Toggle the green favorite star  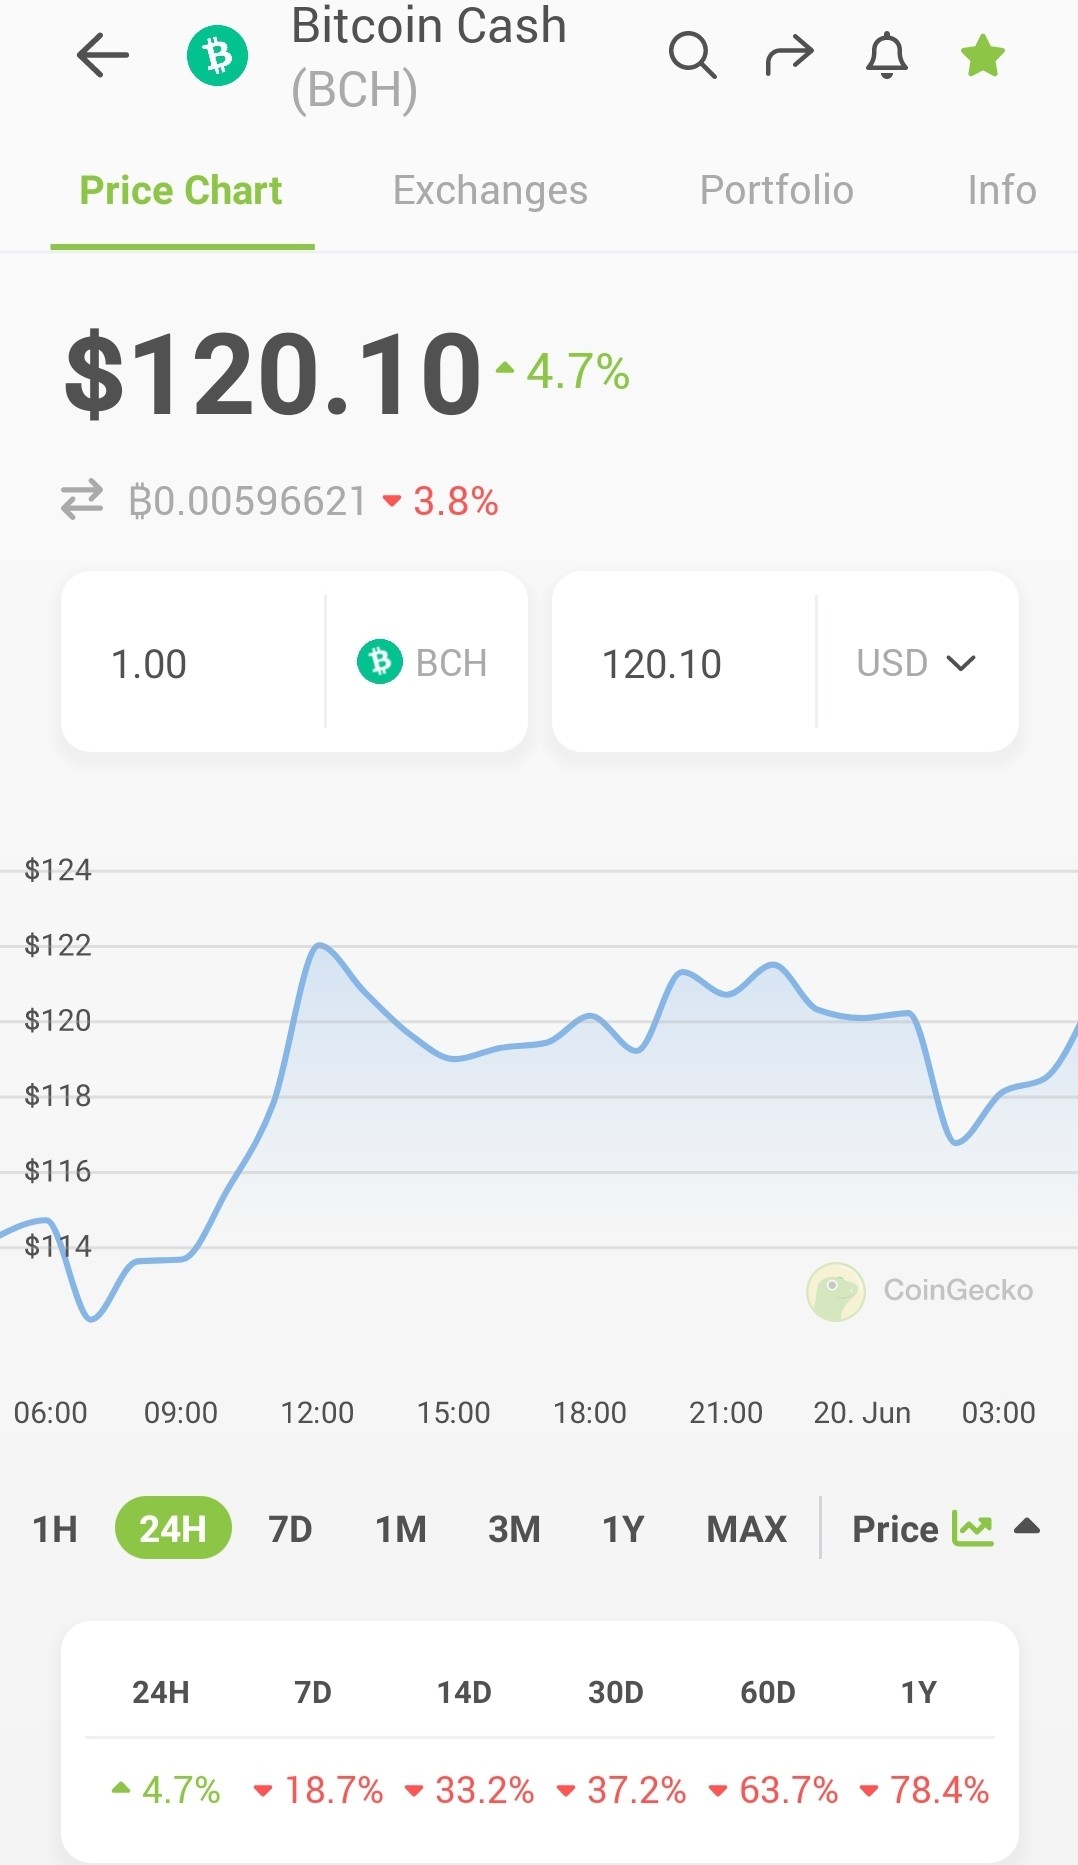[x=983, y=55]
